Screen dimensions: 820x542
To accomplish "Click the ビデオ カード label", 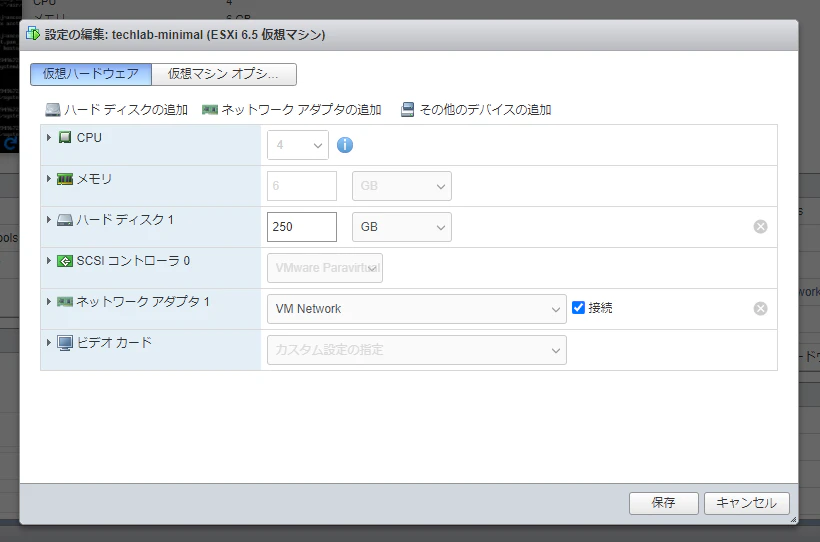I will (x=115, y=343).
